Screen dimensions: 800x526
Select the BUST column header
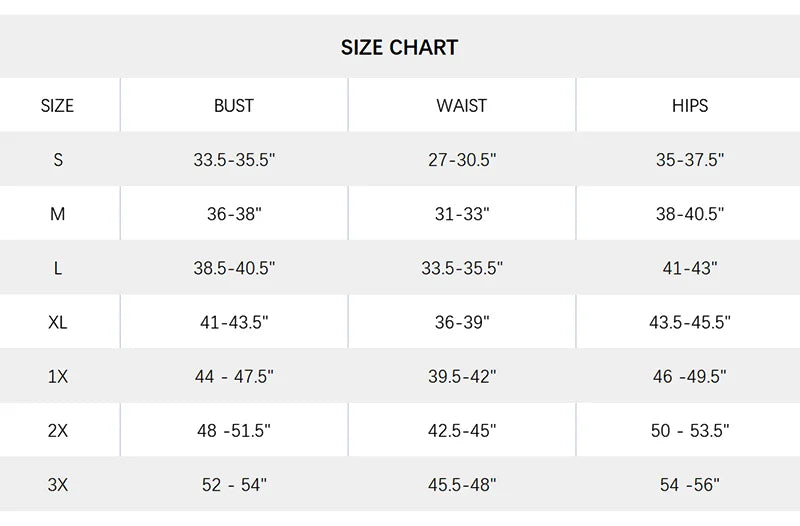tap(233, 105)
